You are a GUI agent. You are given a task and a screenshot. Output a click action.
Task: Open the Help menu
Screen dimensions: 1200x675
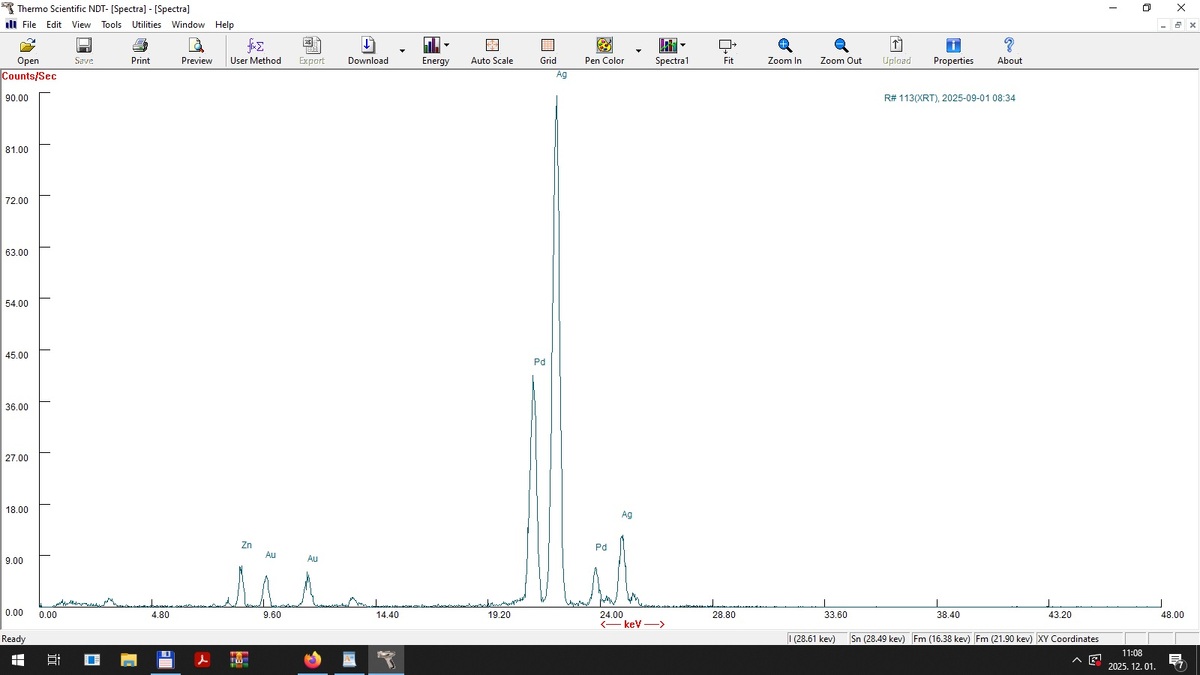(224, 24)
